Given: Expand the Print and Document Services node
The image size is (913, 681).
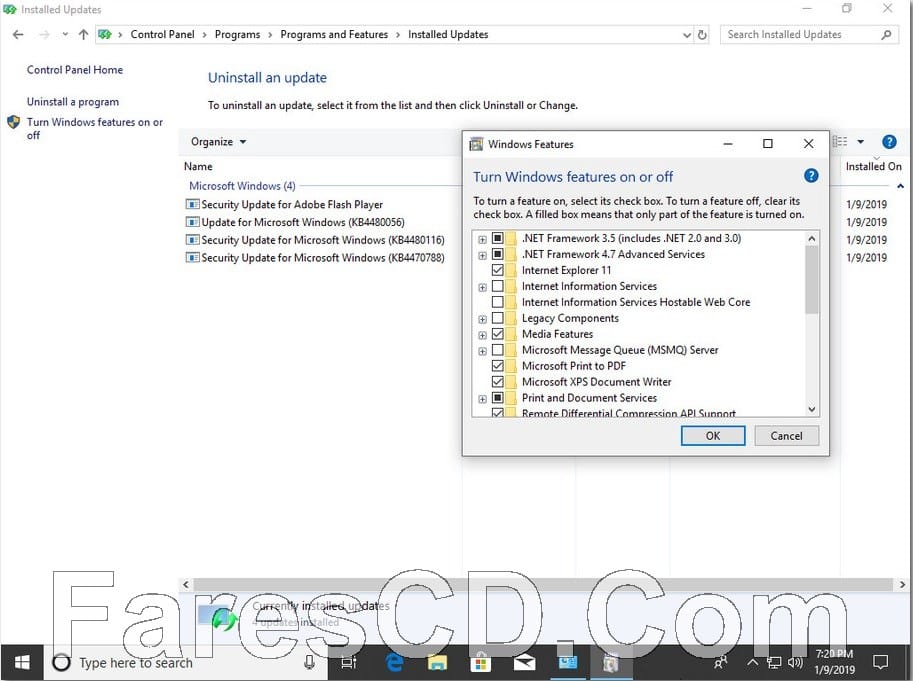Looking at the screenshot, I should coord(482,399).
